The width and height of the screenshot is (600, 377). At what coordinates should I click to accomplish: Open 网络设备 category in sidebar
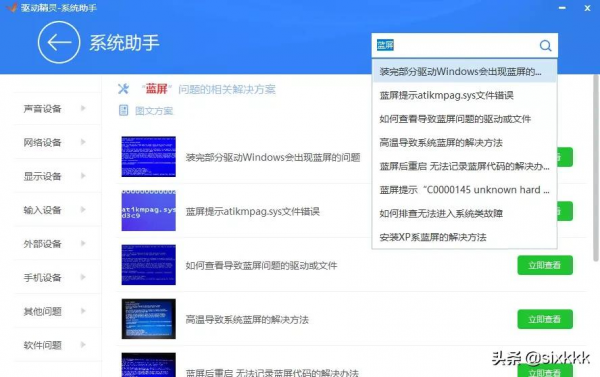pos(57,142)
